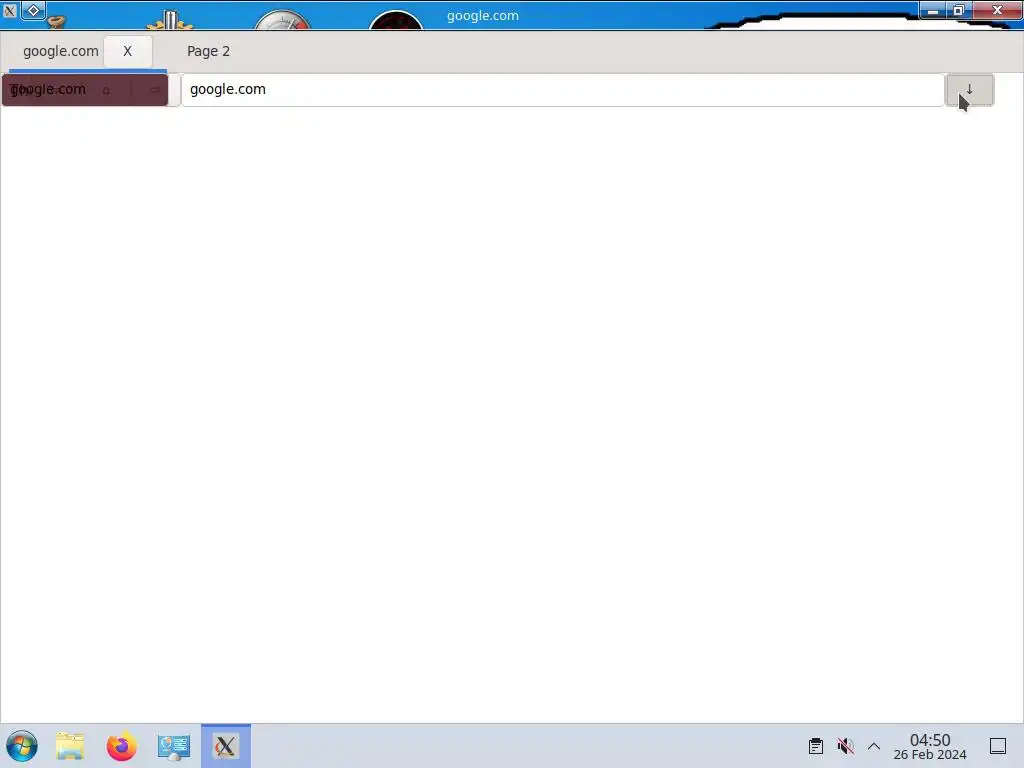Image resolution: width=1024 pixels, height=768 pixels.
Task: Click the dark red google.com tooltip
Action: coord(85,89)
